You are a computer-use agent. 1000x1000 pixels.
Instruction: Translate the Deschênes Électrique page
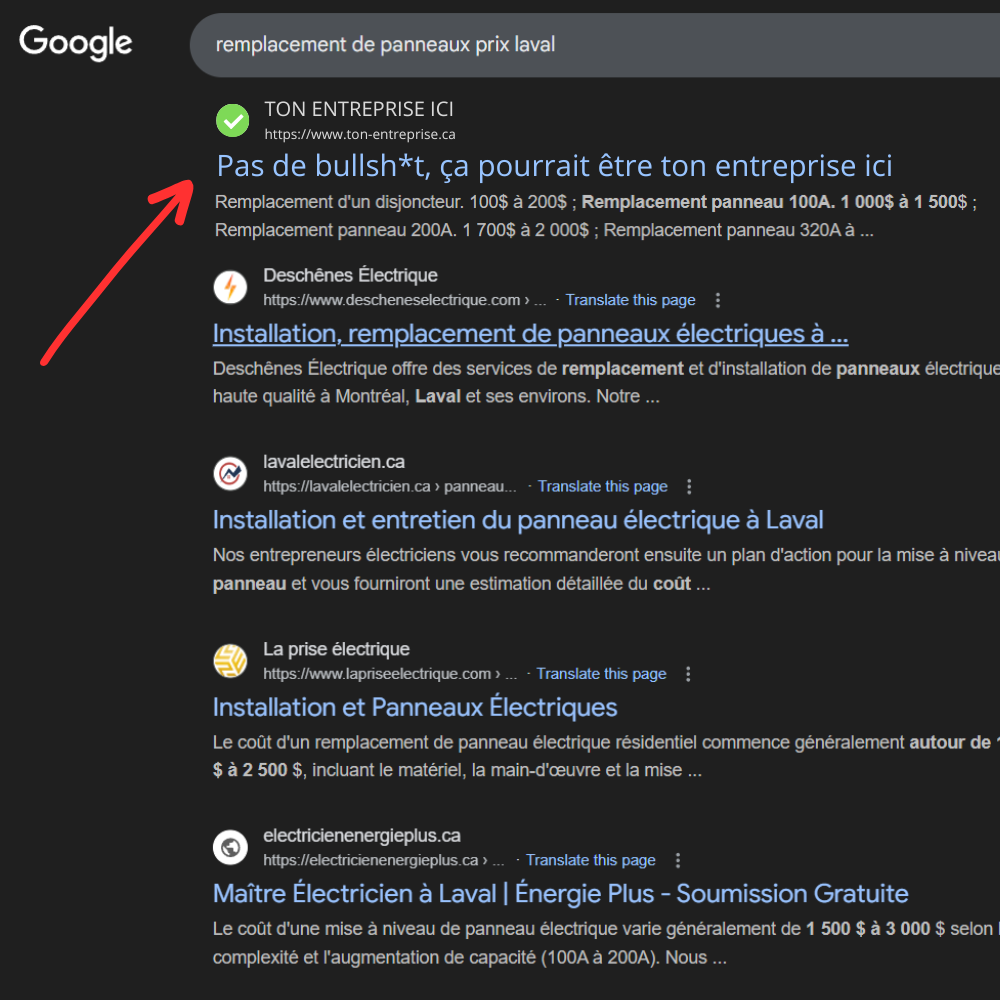[x=630, y=299]
